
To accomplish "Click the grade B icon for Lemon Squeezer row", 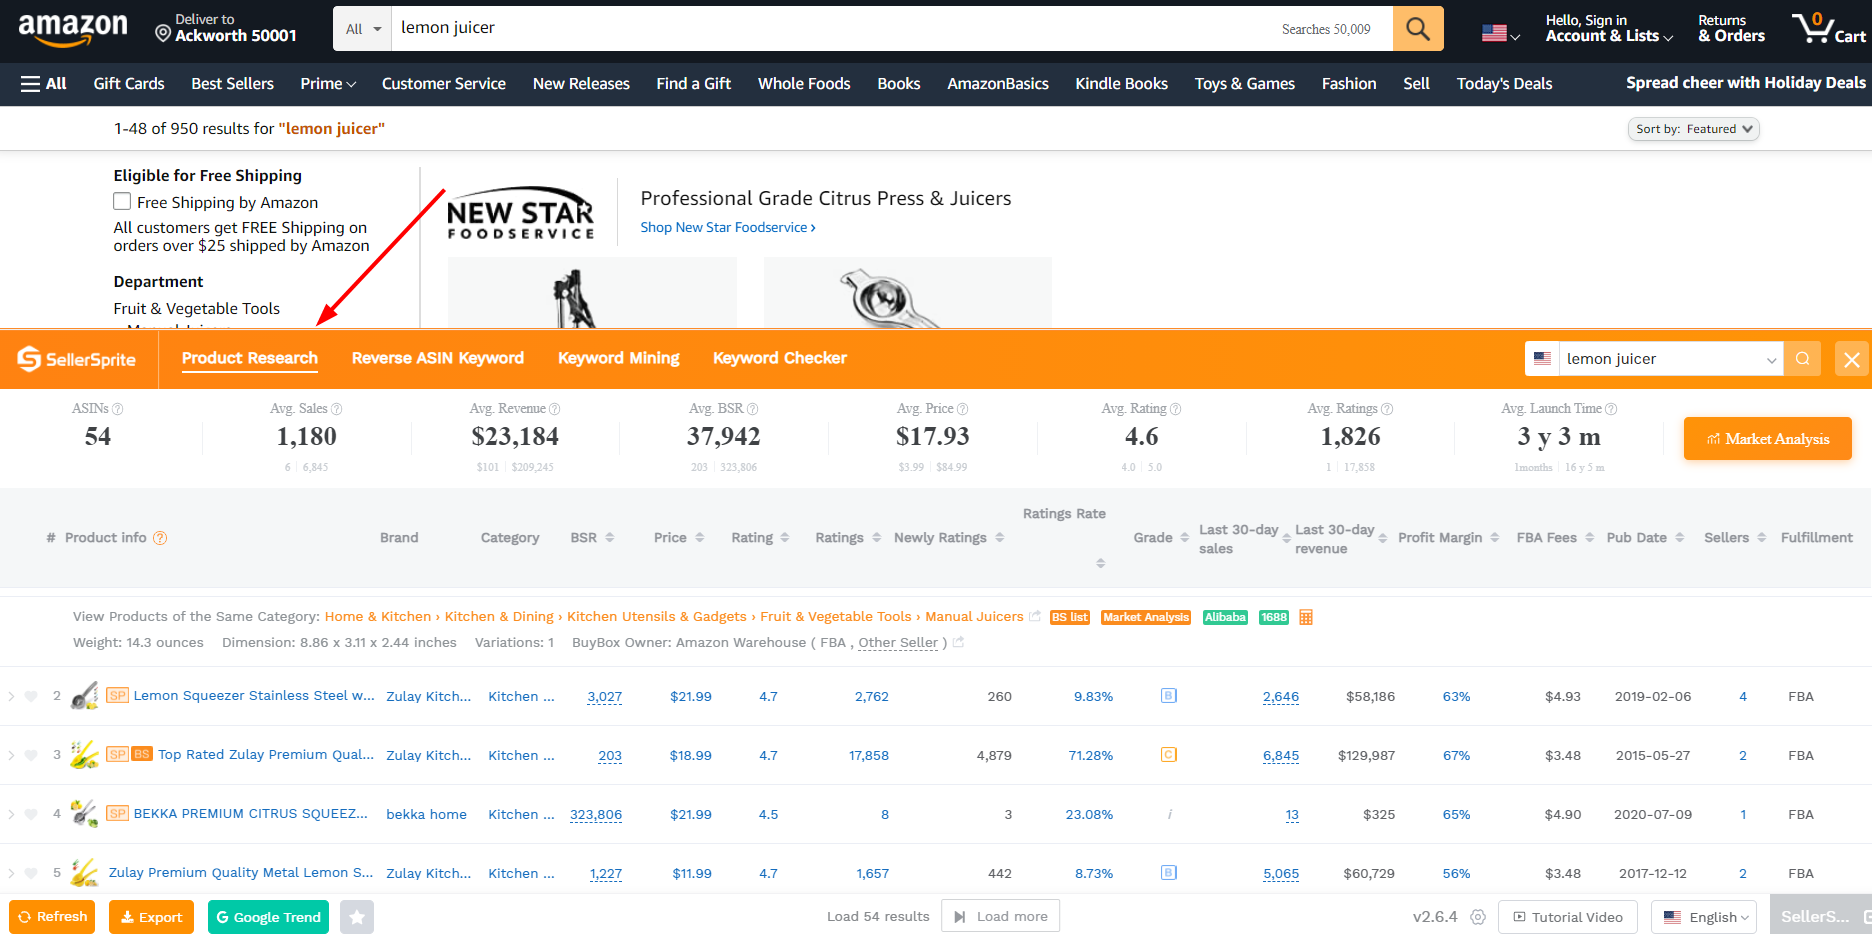I will coord(1168,696).
